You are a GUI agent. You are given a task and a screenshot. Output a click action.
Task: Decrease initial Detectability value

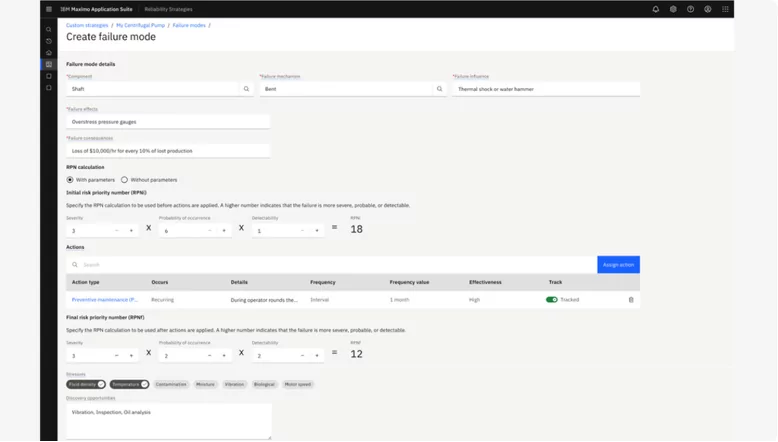tap(302, 231)
